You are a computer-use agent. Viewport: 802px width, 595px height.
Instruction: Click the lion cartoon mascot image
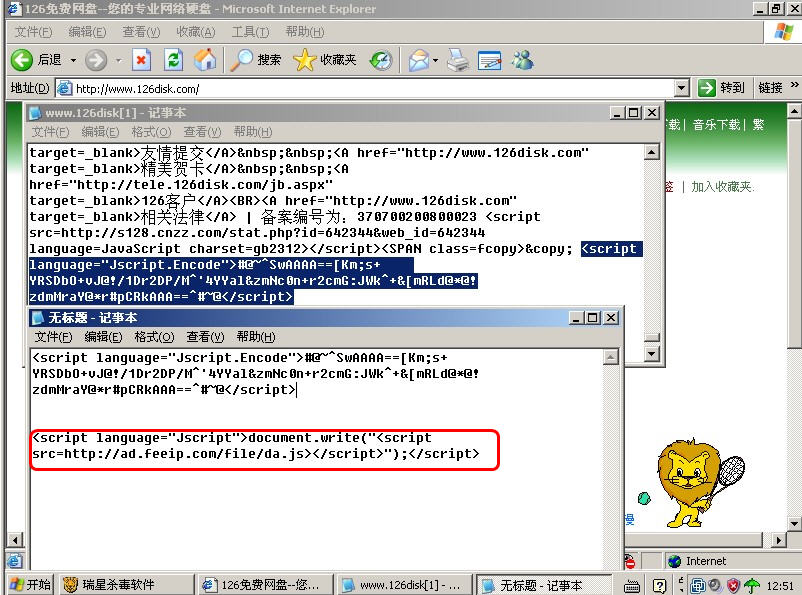699,483
